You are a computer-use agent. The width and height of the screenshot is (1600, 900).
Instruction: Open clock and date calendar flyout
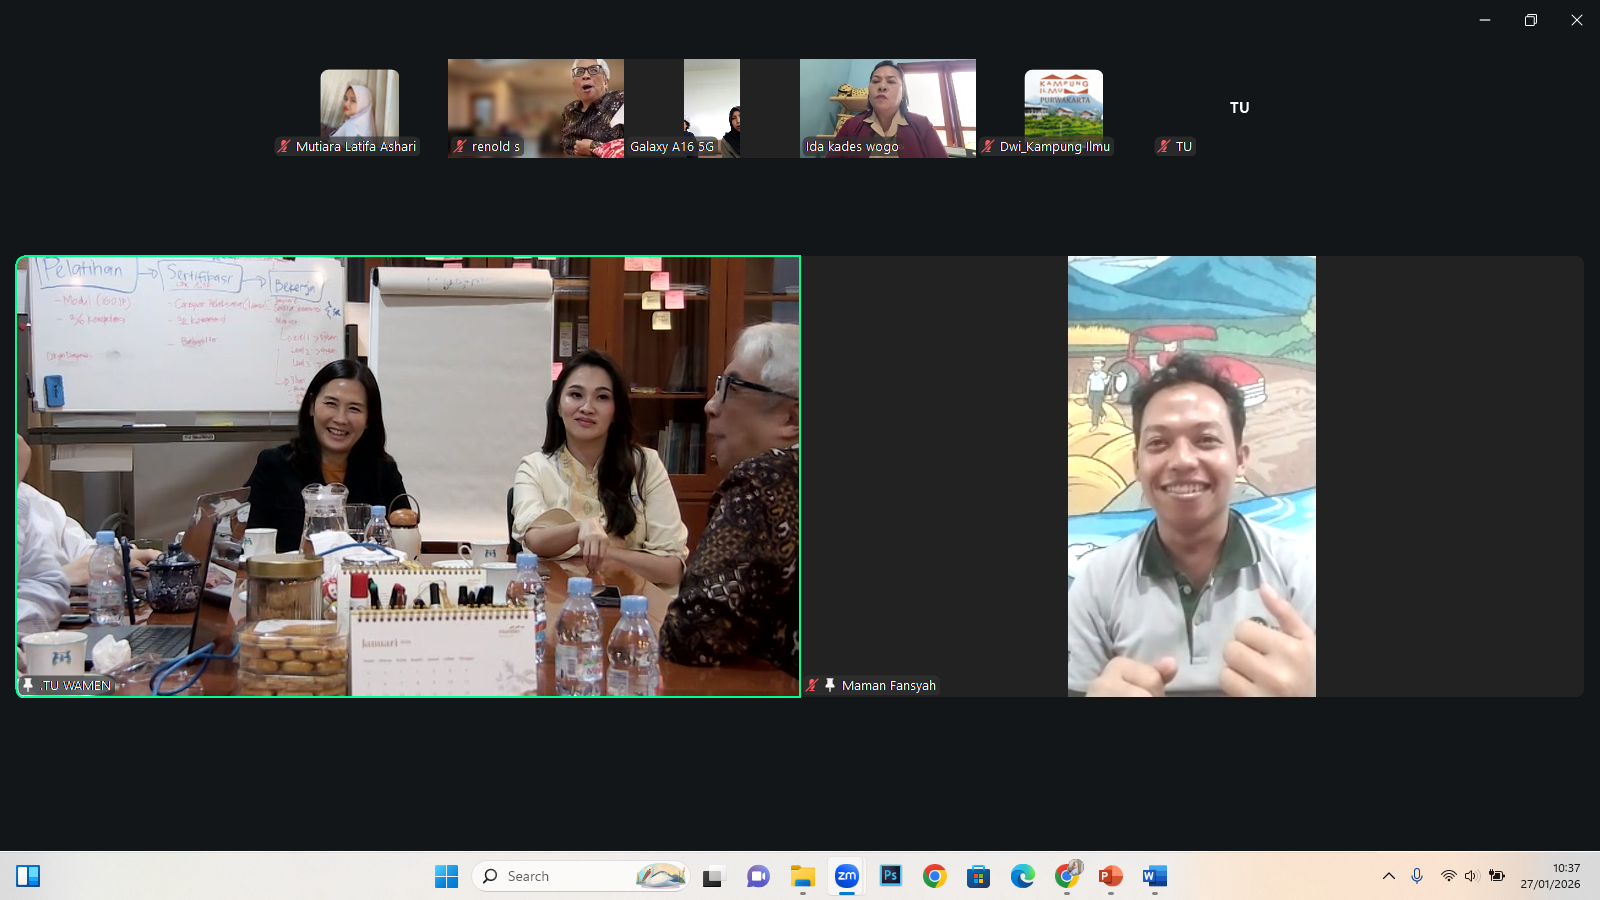pos(1550,876)
